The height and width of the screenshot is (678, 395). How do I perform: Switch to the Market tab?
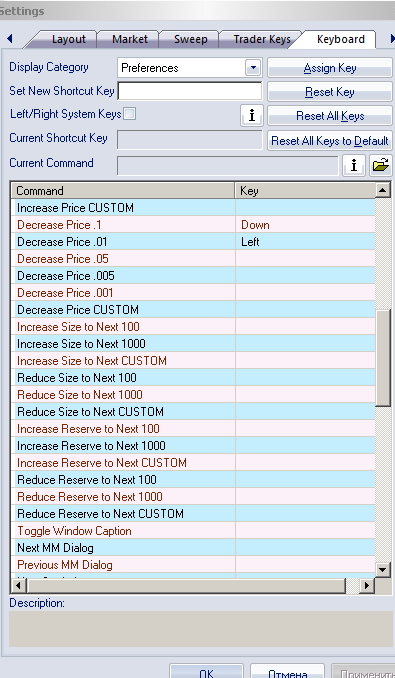pos(130,39)
